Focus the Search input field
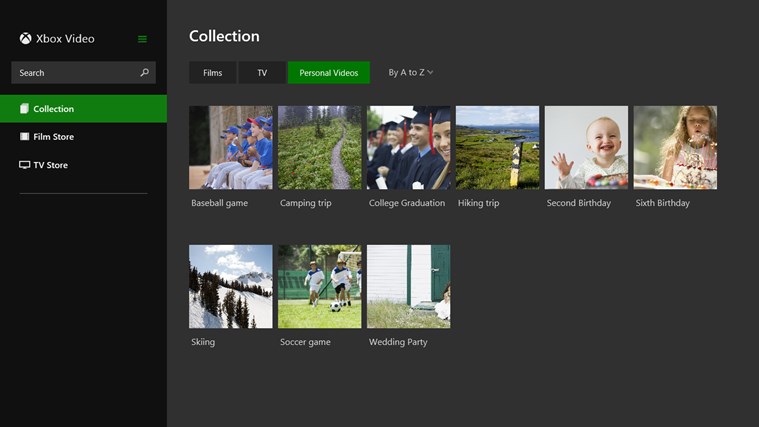Viewport: 759px width, 427px height. pyautogui.click(x=75, y=73)
